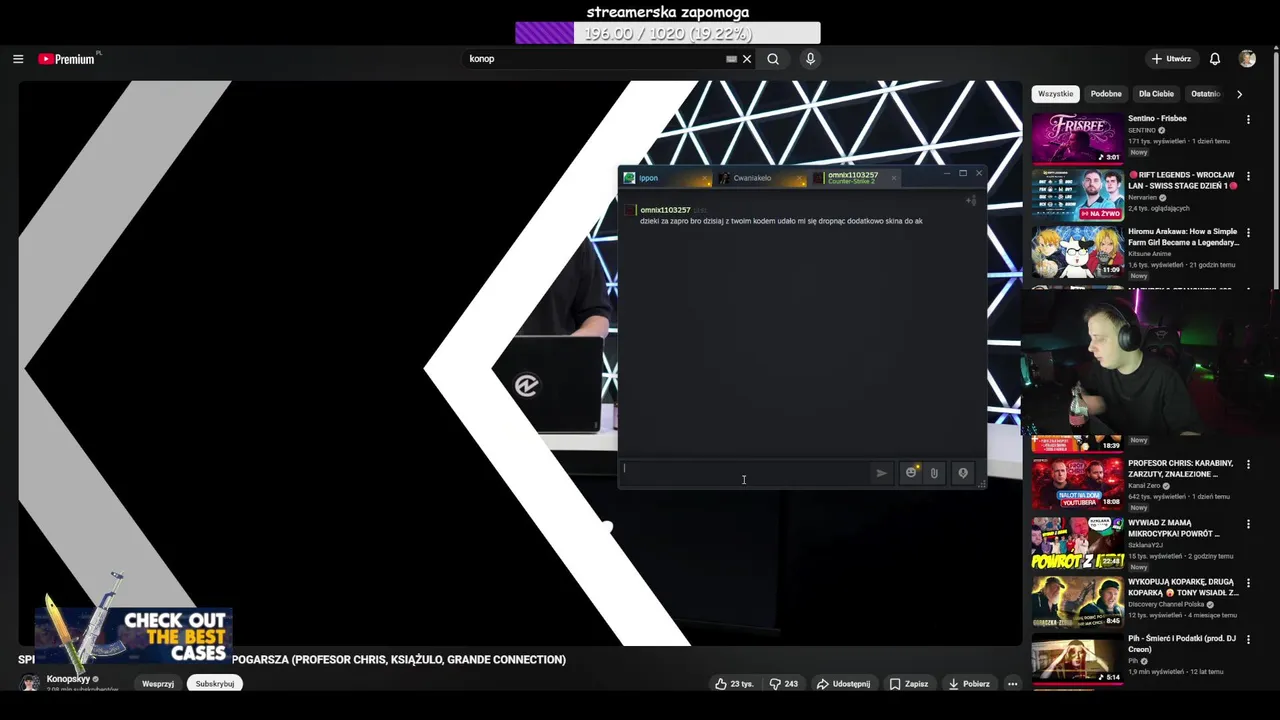Open the emoticon picker in chat
Screen dimensions: 1280x720
click(x=911, y=473)
